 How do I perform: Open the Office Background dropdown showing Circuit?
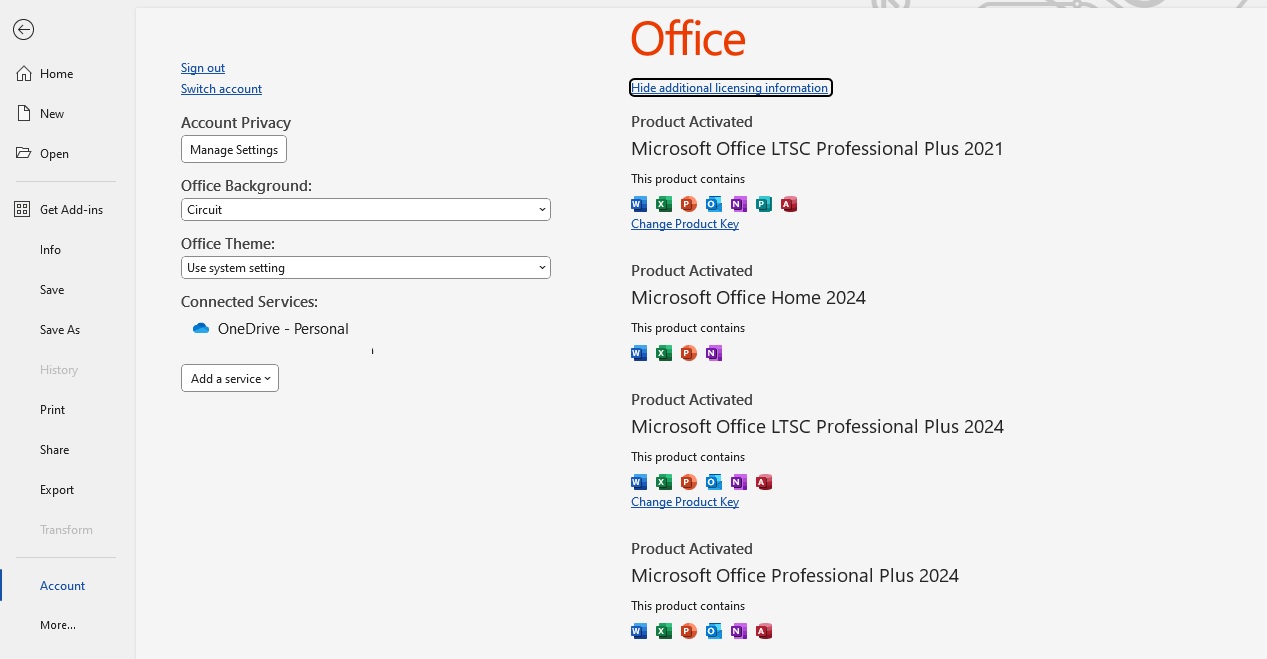coord(366,210)
